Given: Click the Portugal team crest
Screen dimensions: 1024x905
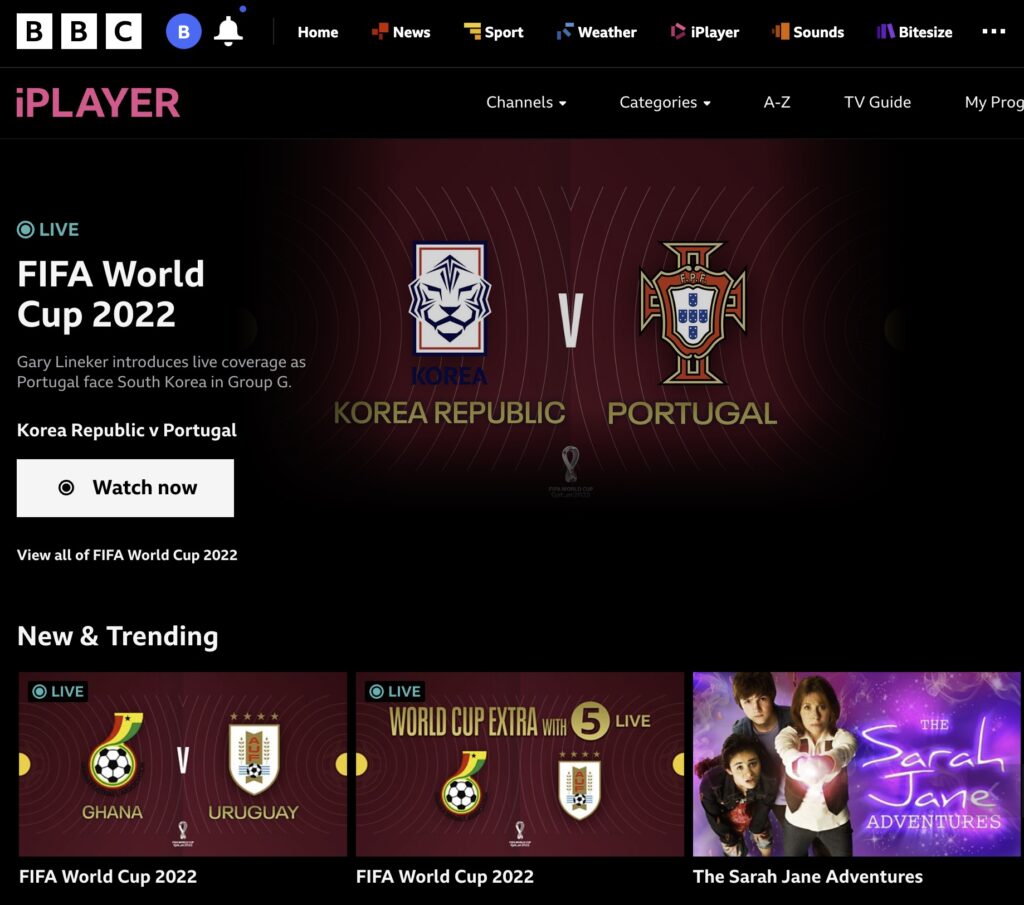Looking at the screenshot, I should (693, 313).
